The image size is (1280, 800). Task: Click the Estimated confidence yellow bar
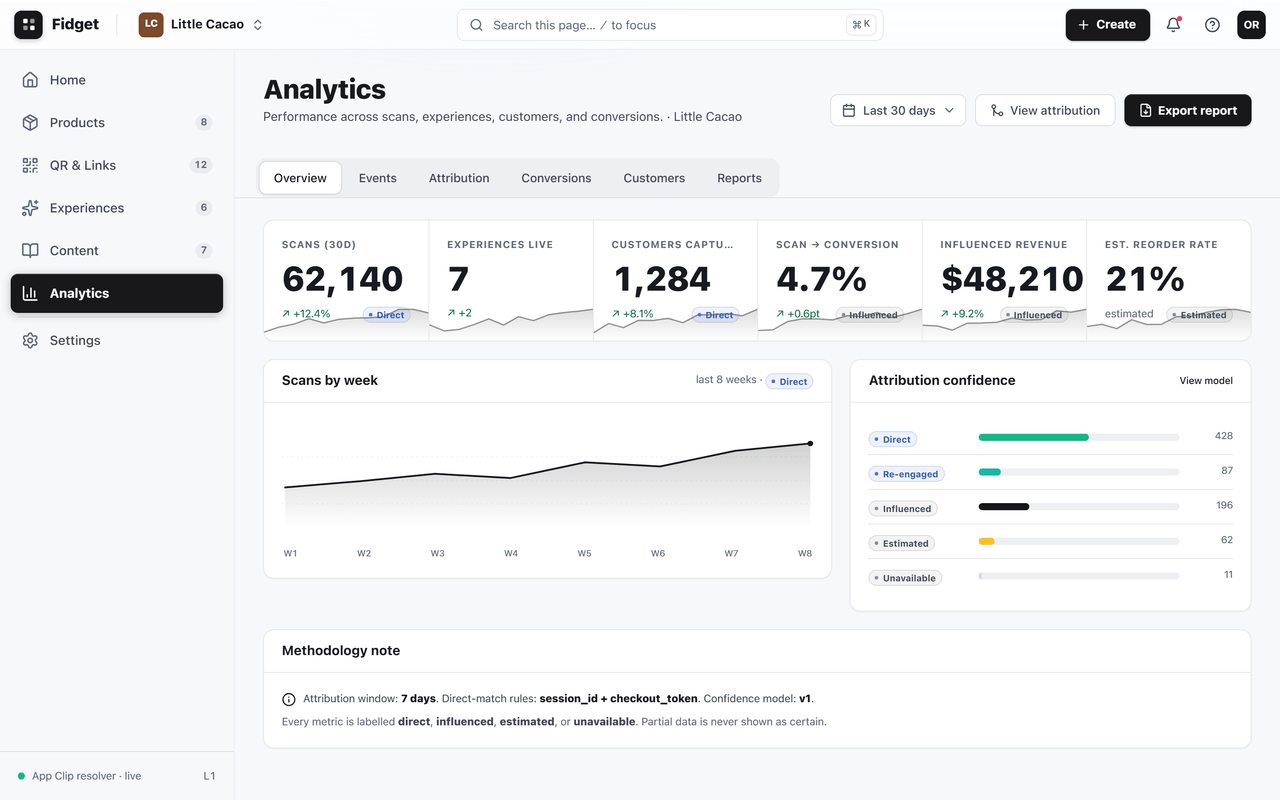tap(987, 541)
